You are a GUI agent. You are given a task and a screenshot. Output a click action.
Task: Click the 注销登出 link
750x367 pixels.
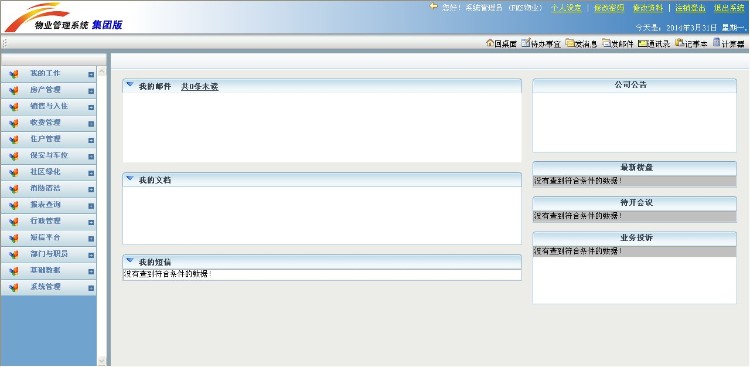click(x=690, y=8)
